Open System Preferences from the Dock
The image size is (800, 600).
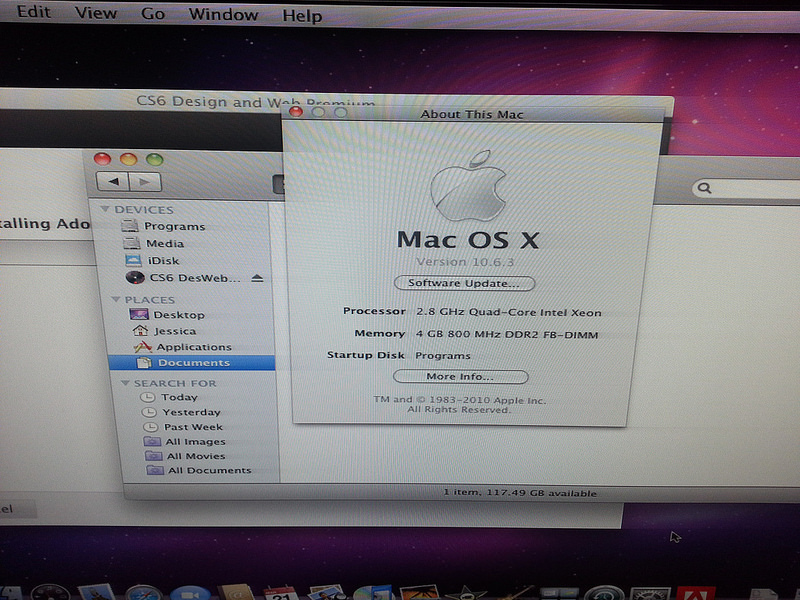pos(650,593)
